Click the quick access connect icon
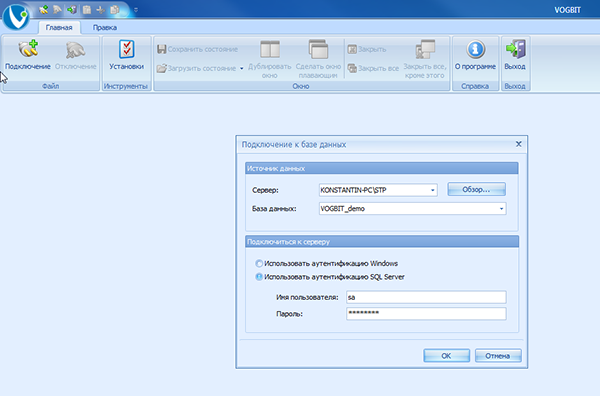 tap(44, 10)
